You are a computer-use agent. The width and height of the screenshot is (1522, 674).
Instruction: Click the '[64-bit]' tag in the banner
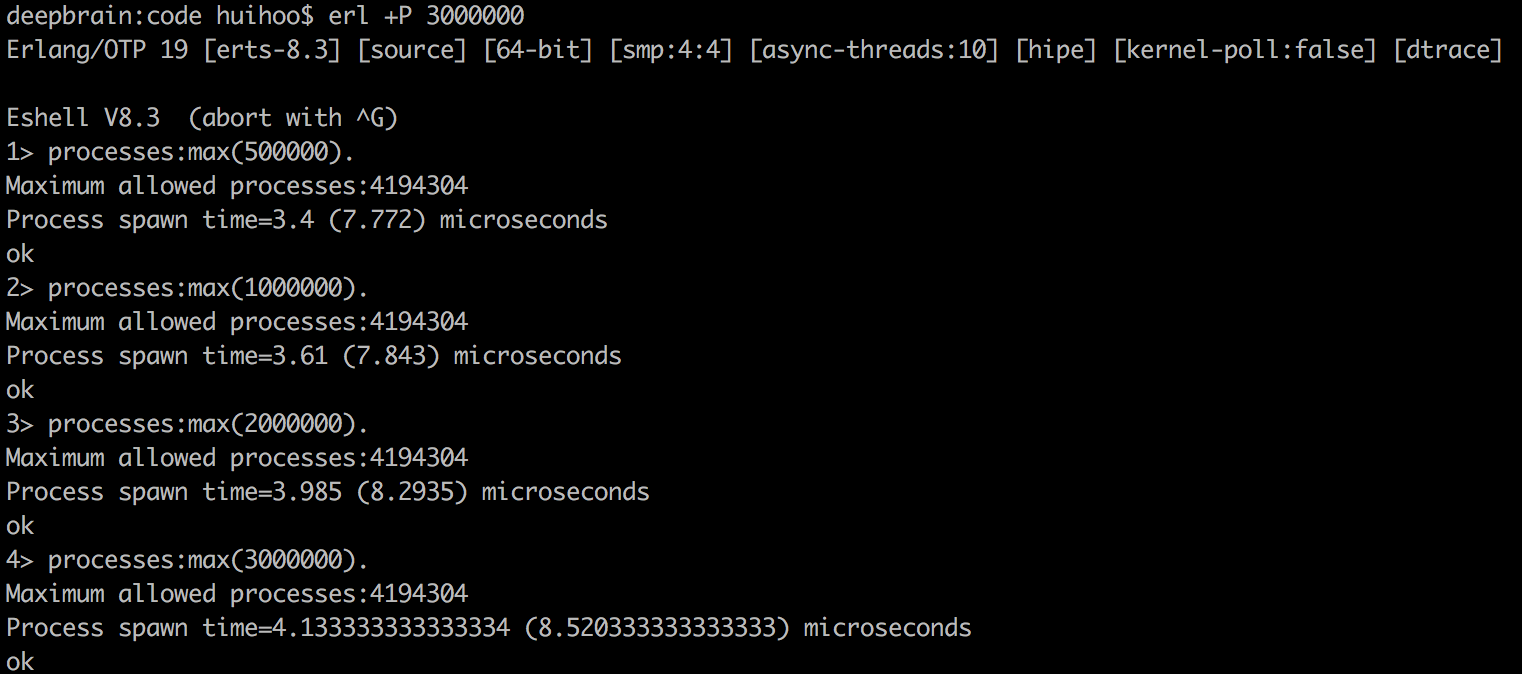coord(538,49)
